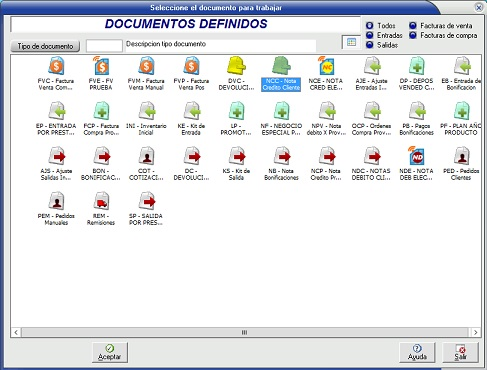Filter by Facturas de venta radio

(413, 26)
